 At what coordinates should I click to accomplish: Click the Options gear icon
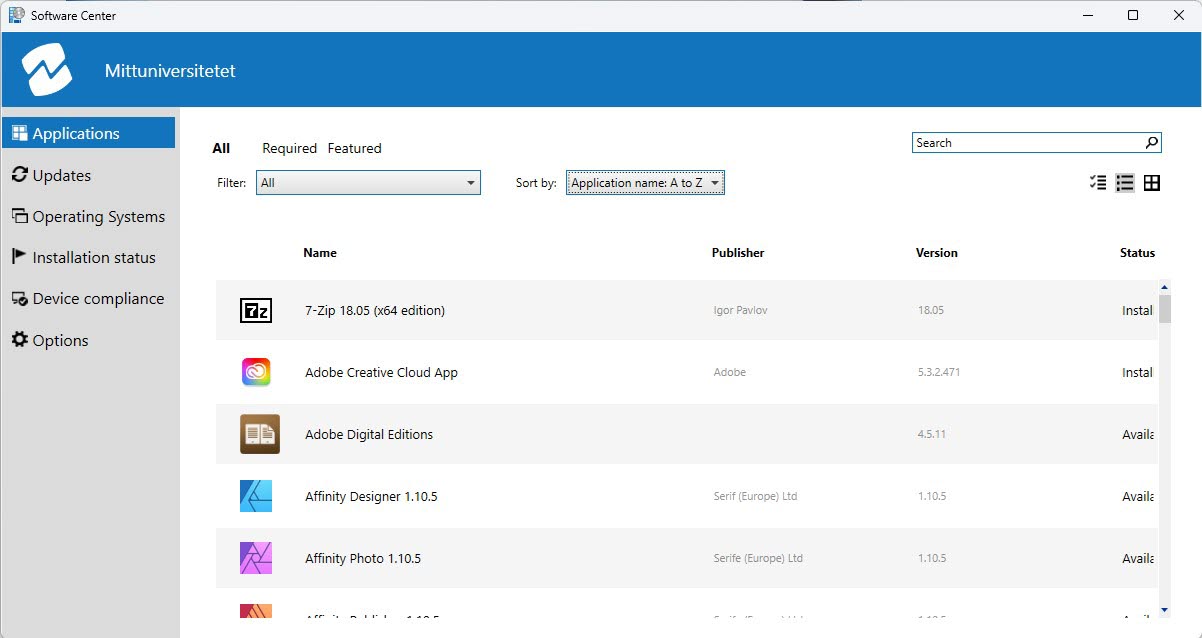[19, 340]
